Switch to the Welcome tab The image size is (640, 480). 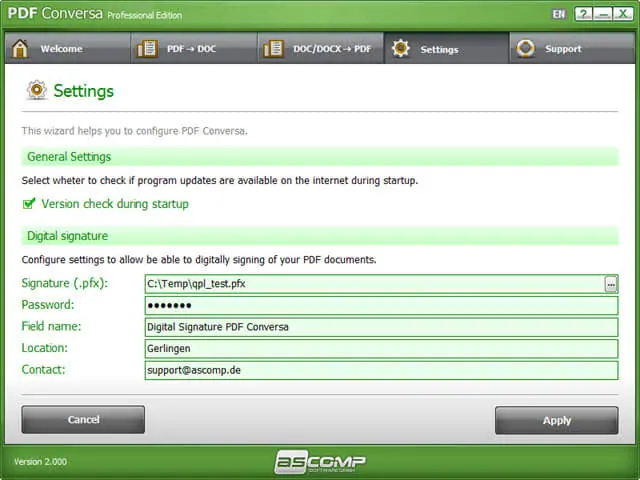click(68, 49)
